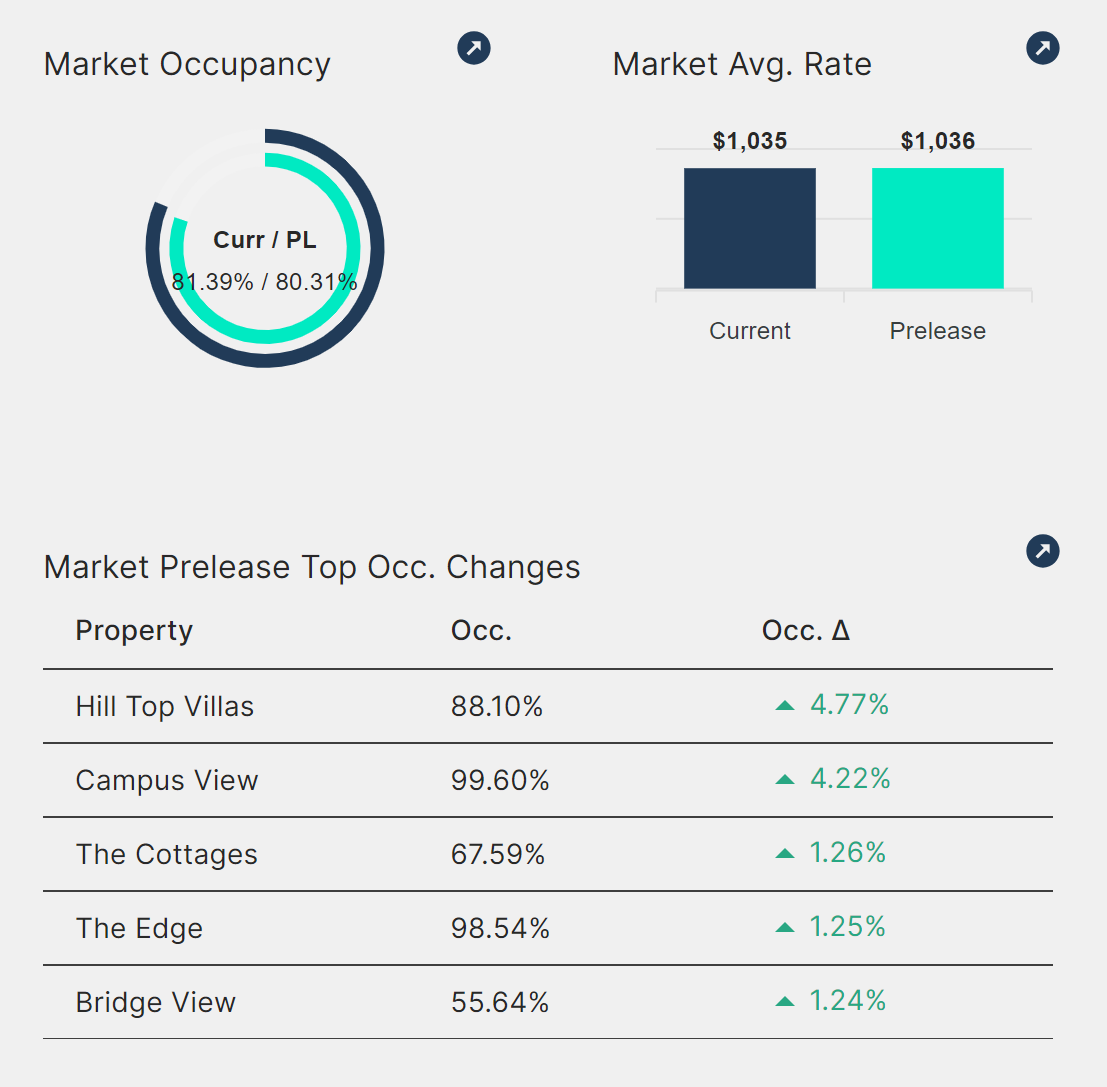Expand Market Prelease Top Occ. Changes widget

coord(1043,551)
